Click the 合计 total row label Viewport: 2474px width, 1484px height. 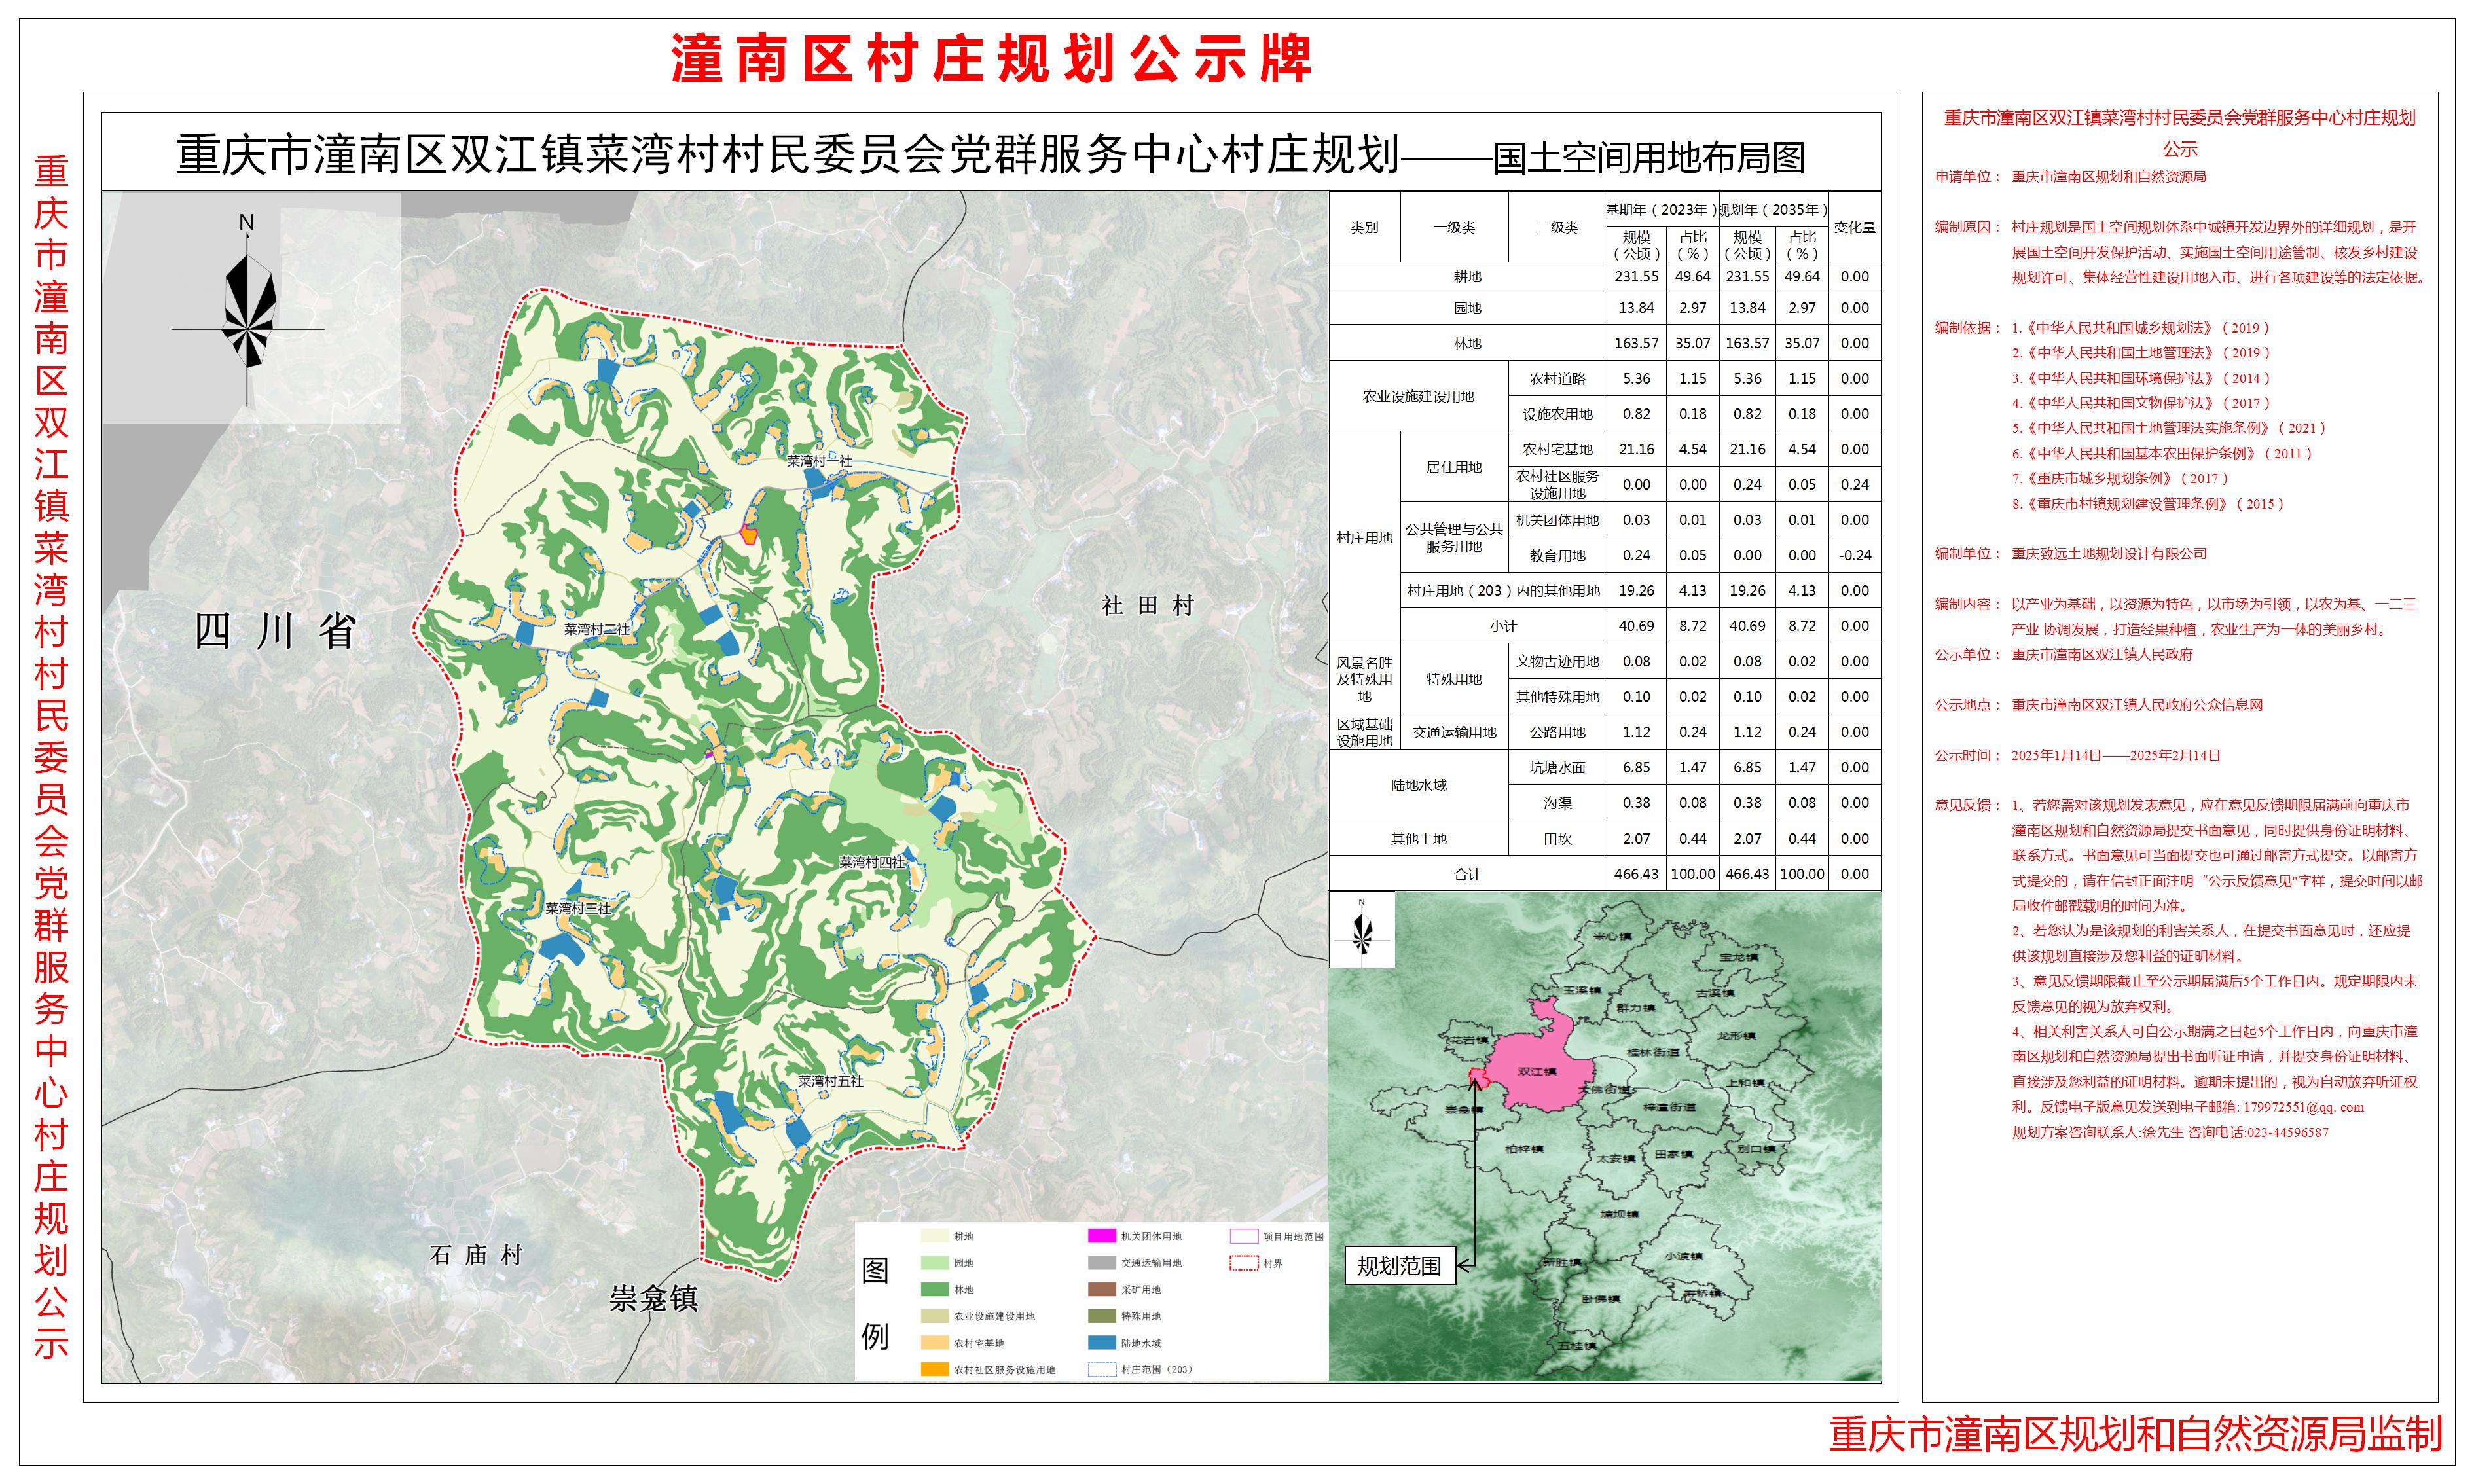pos(1467,874)
